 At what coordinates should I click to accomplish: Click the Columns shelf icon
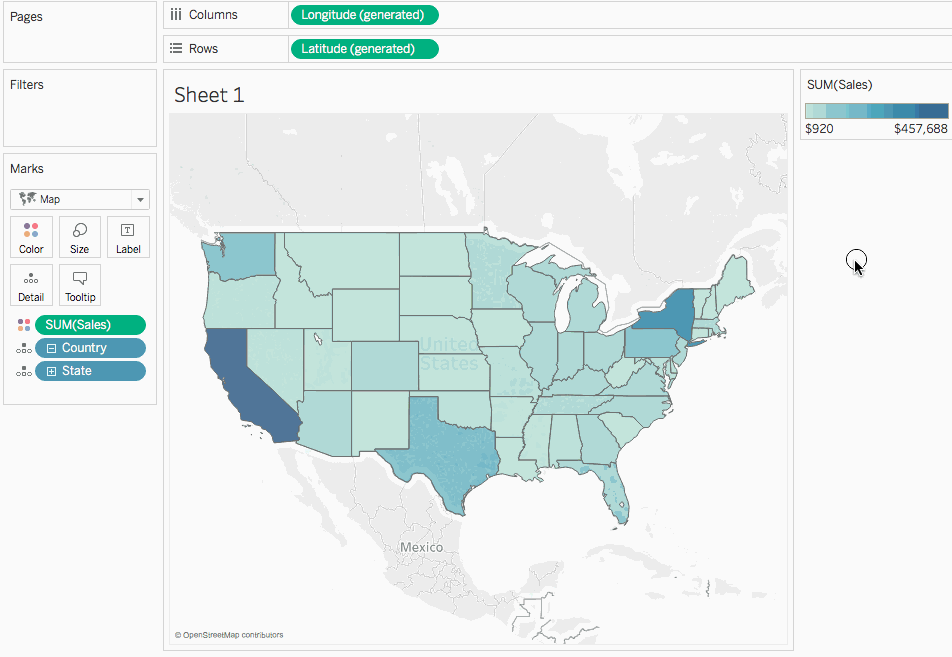tap(175, 15)
